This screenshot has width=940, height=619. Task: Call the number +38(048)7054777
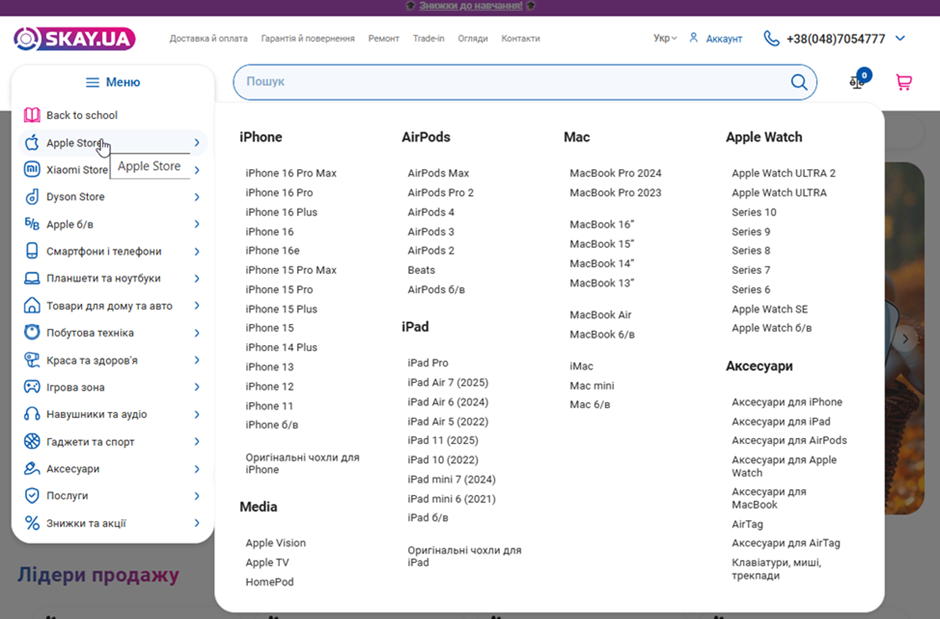point(836,39)
